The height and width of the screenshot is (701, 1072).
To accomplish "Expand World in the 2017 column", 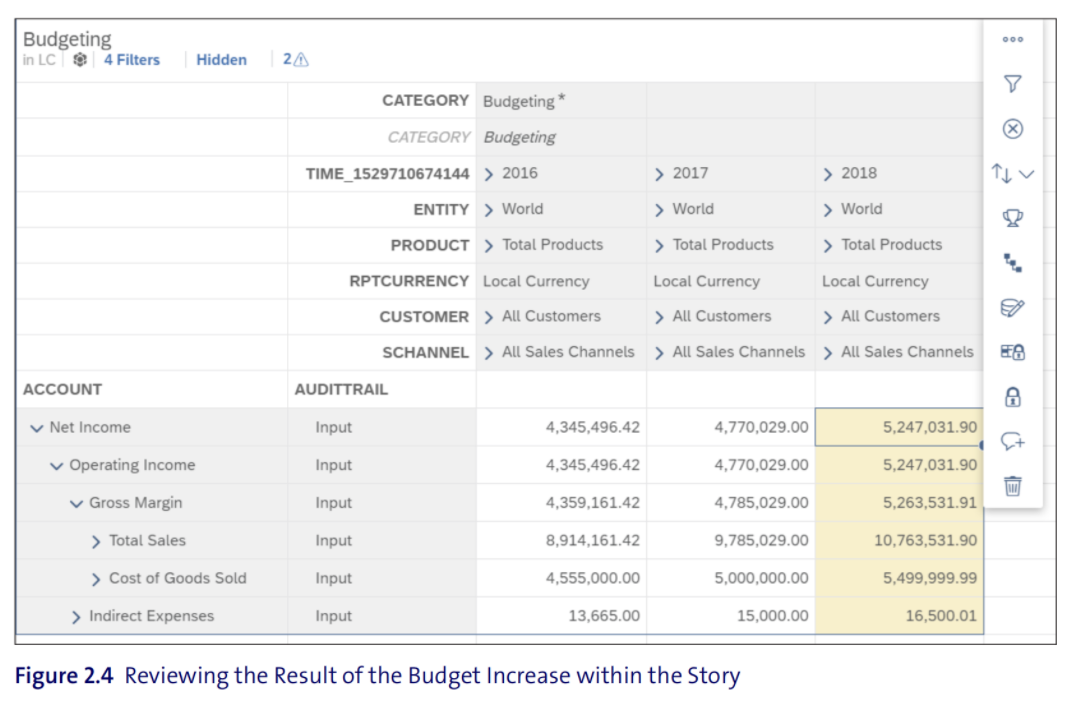I will coord(659,210).
